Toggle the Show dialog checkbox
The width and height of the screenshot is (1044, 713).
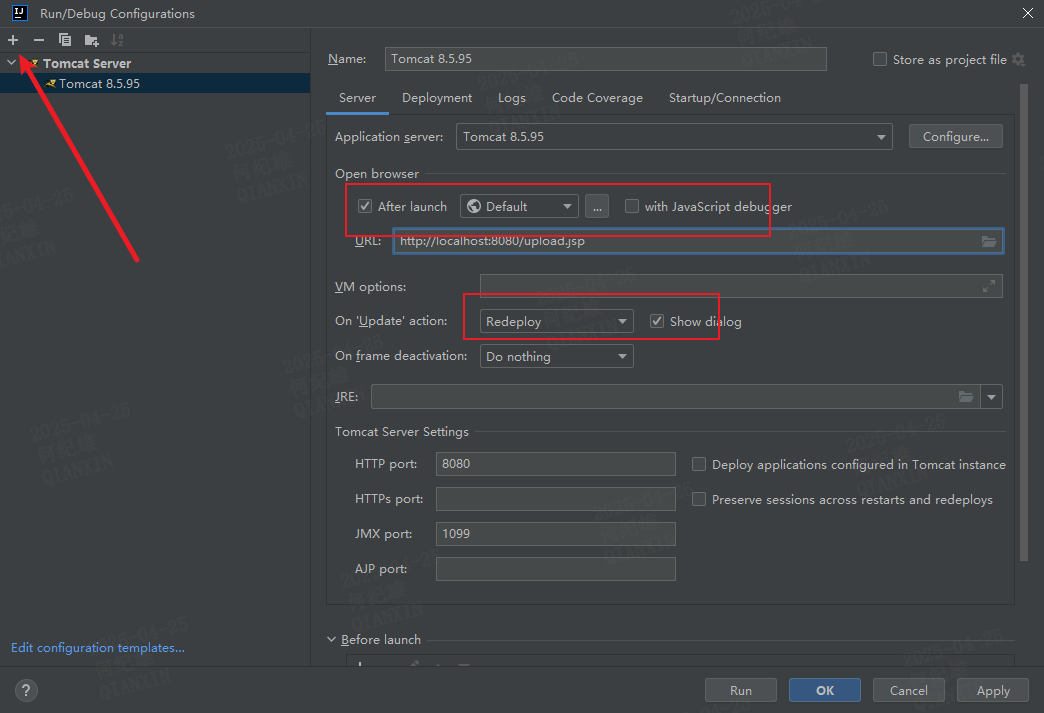(657, 322)
